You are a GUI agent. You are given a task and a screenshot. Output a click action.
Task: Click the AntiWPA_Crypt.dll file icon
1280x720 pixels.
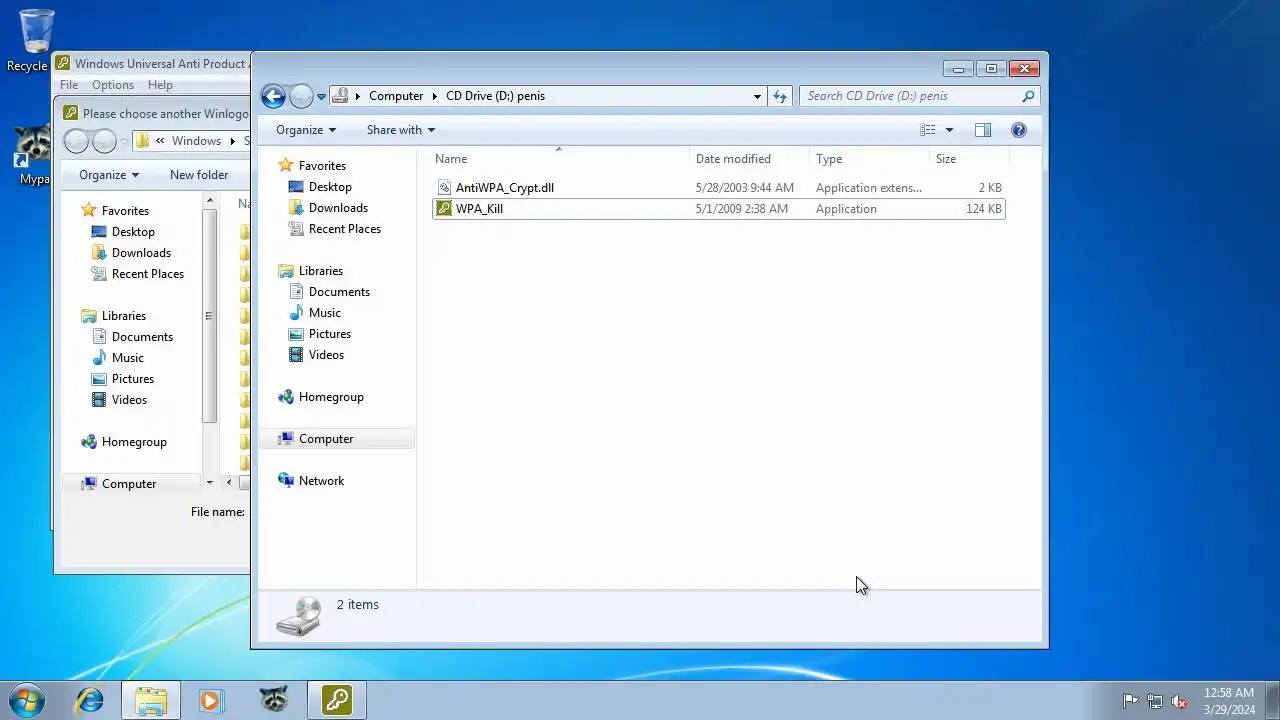pyautogui.click(x=445, y=188)
